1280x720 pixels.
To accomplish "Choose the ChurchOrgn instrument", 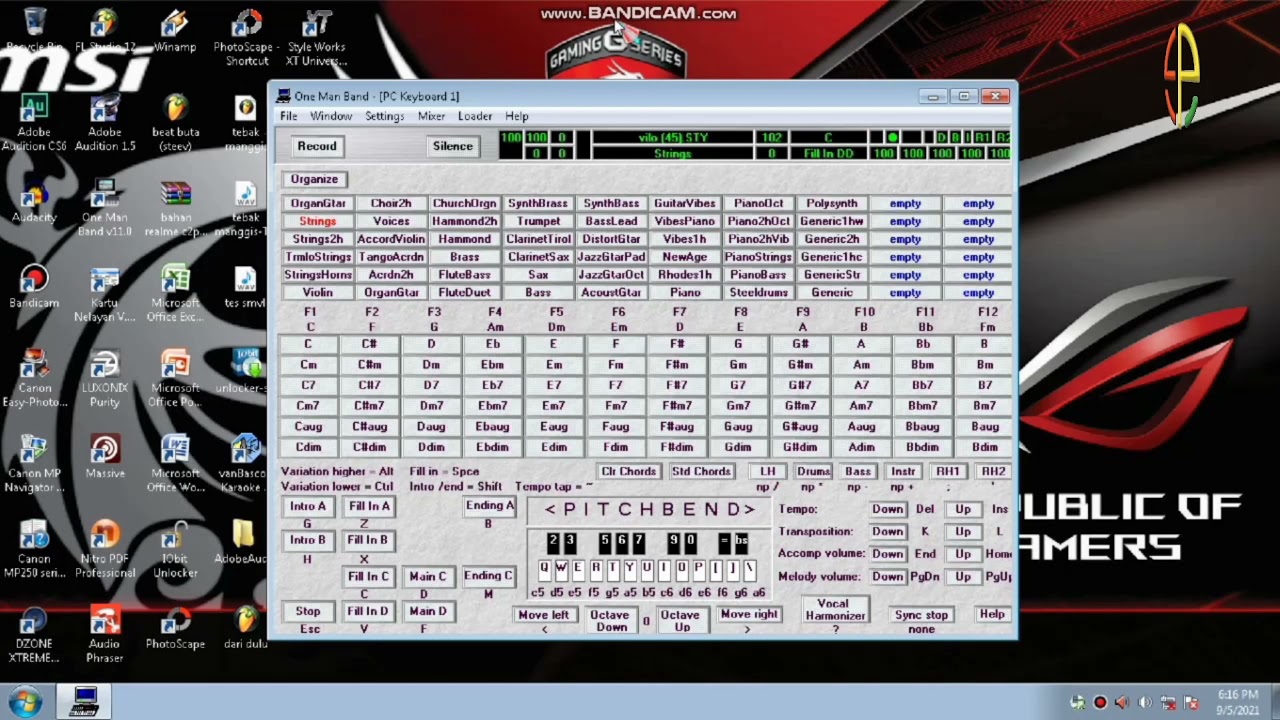I will (x=464, y=203).
